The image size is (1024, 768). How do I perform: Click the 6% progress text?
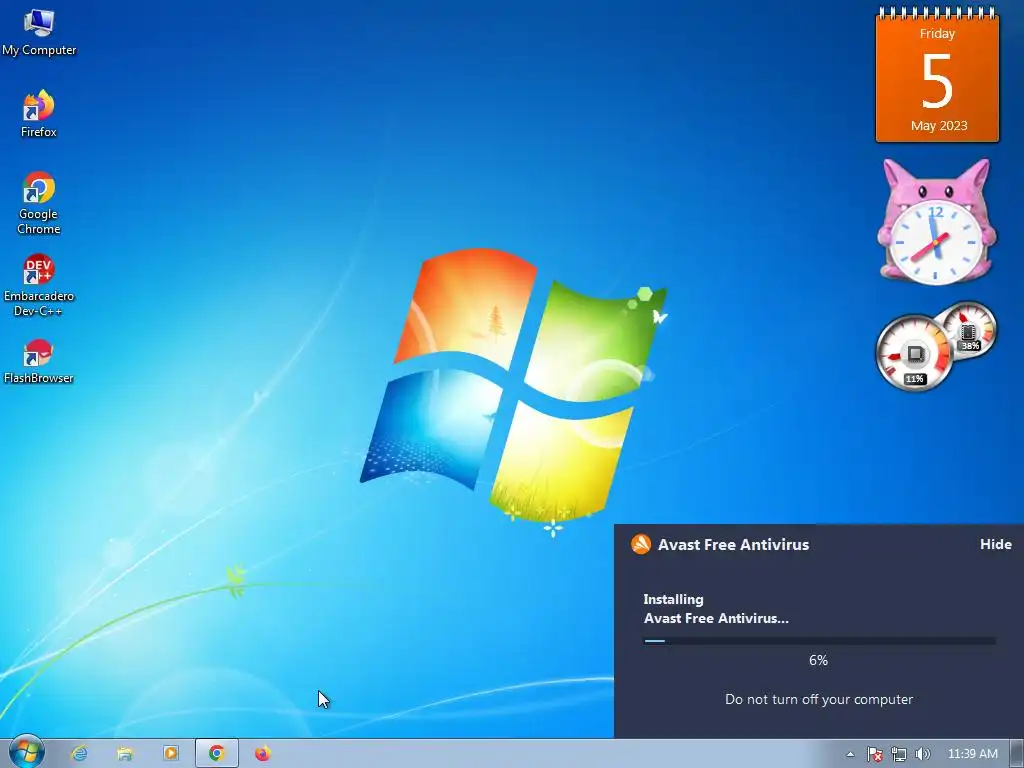point(818,660)
